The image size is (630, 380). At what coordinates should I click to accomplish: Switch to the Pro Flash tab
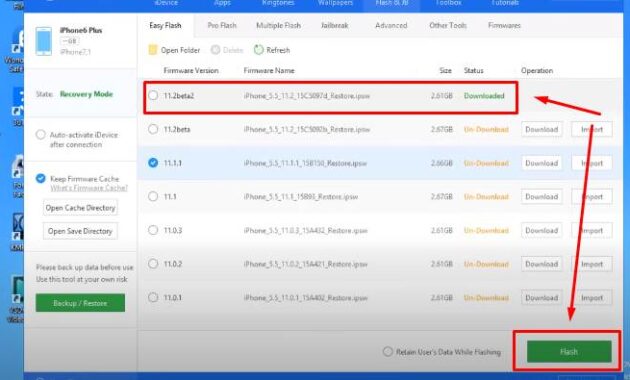(222, 25)
